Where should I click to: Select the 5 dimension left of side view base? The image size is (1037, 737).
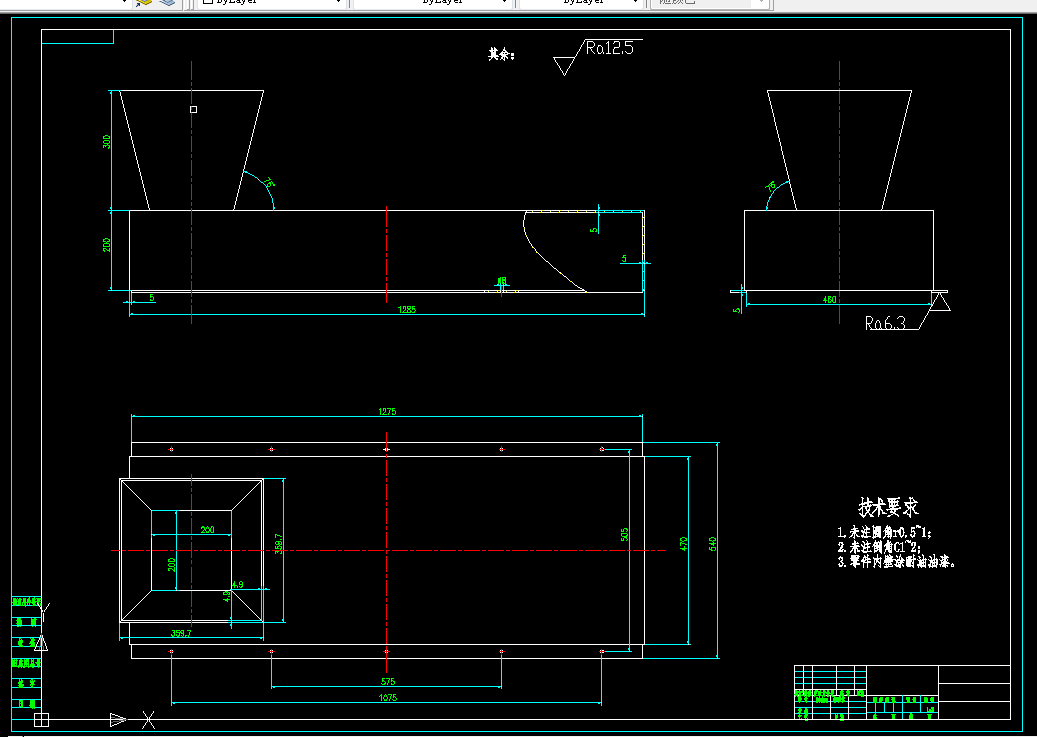[737, 310]
